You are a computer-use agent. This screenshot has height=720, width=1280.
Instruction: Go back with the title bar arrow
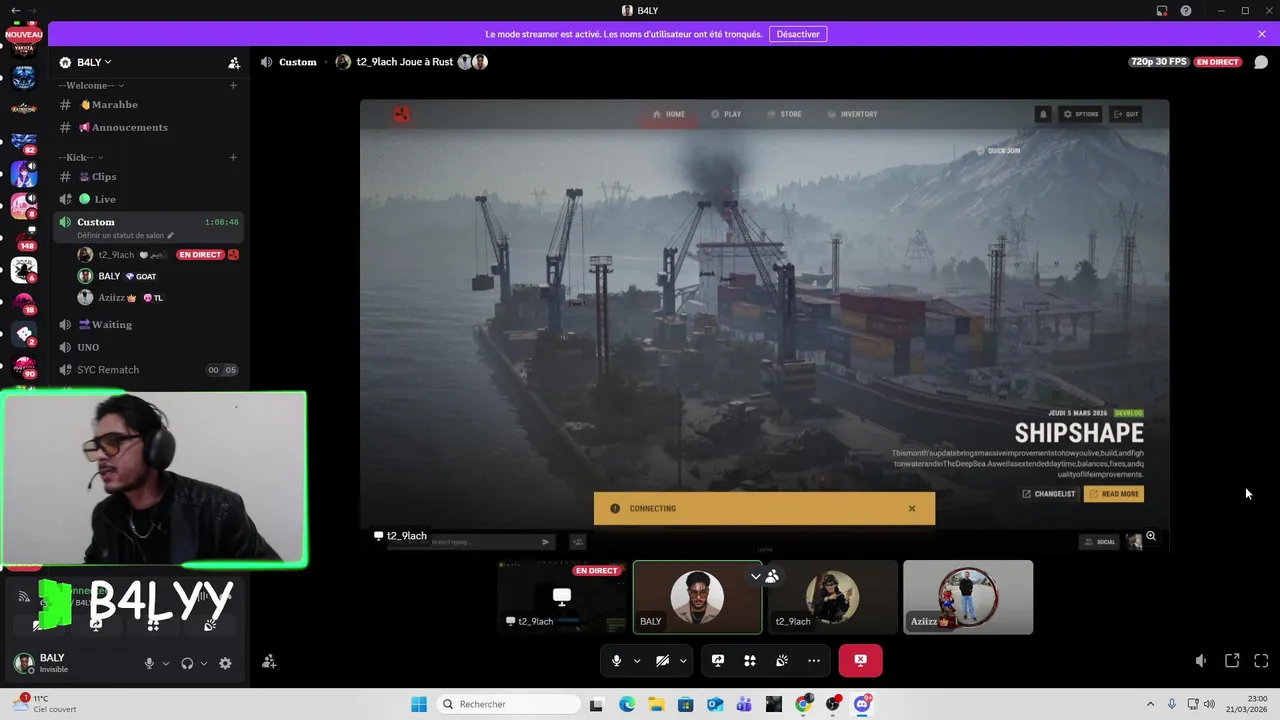(15, 11)
